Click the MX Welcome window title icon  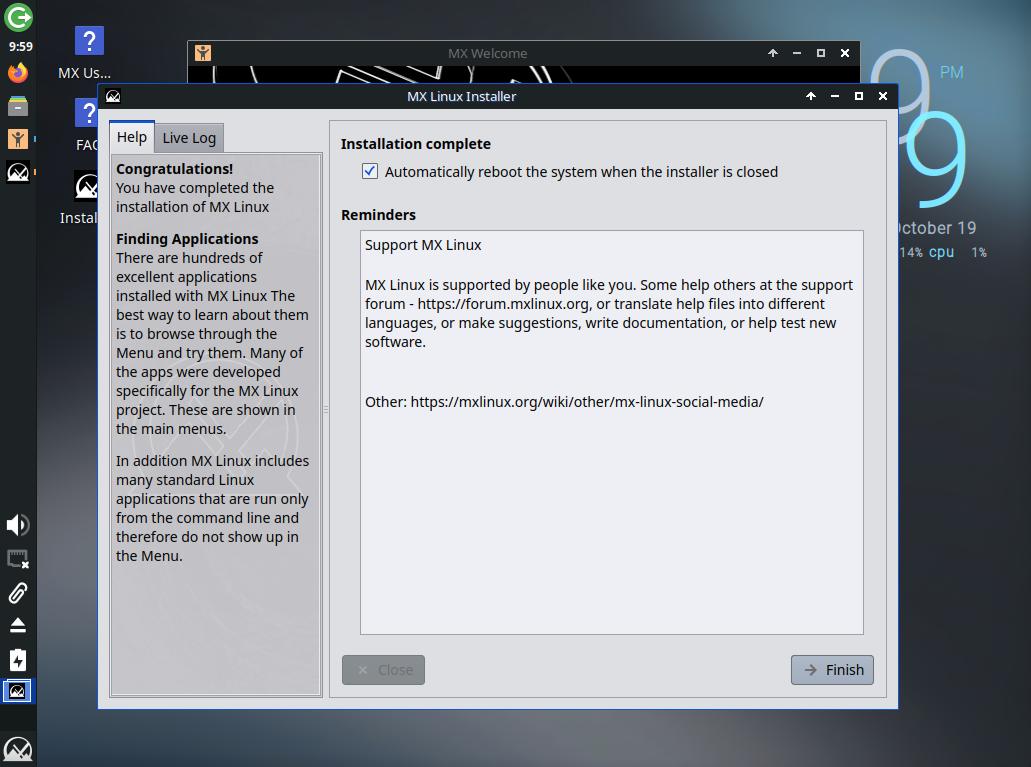(x=203, y=53)
